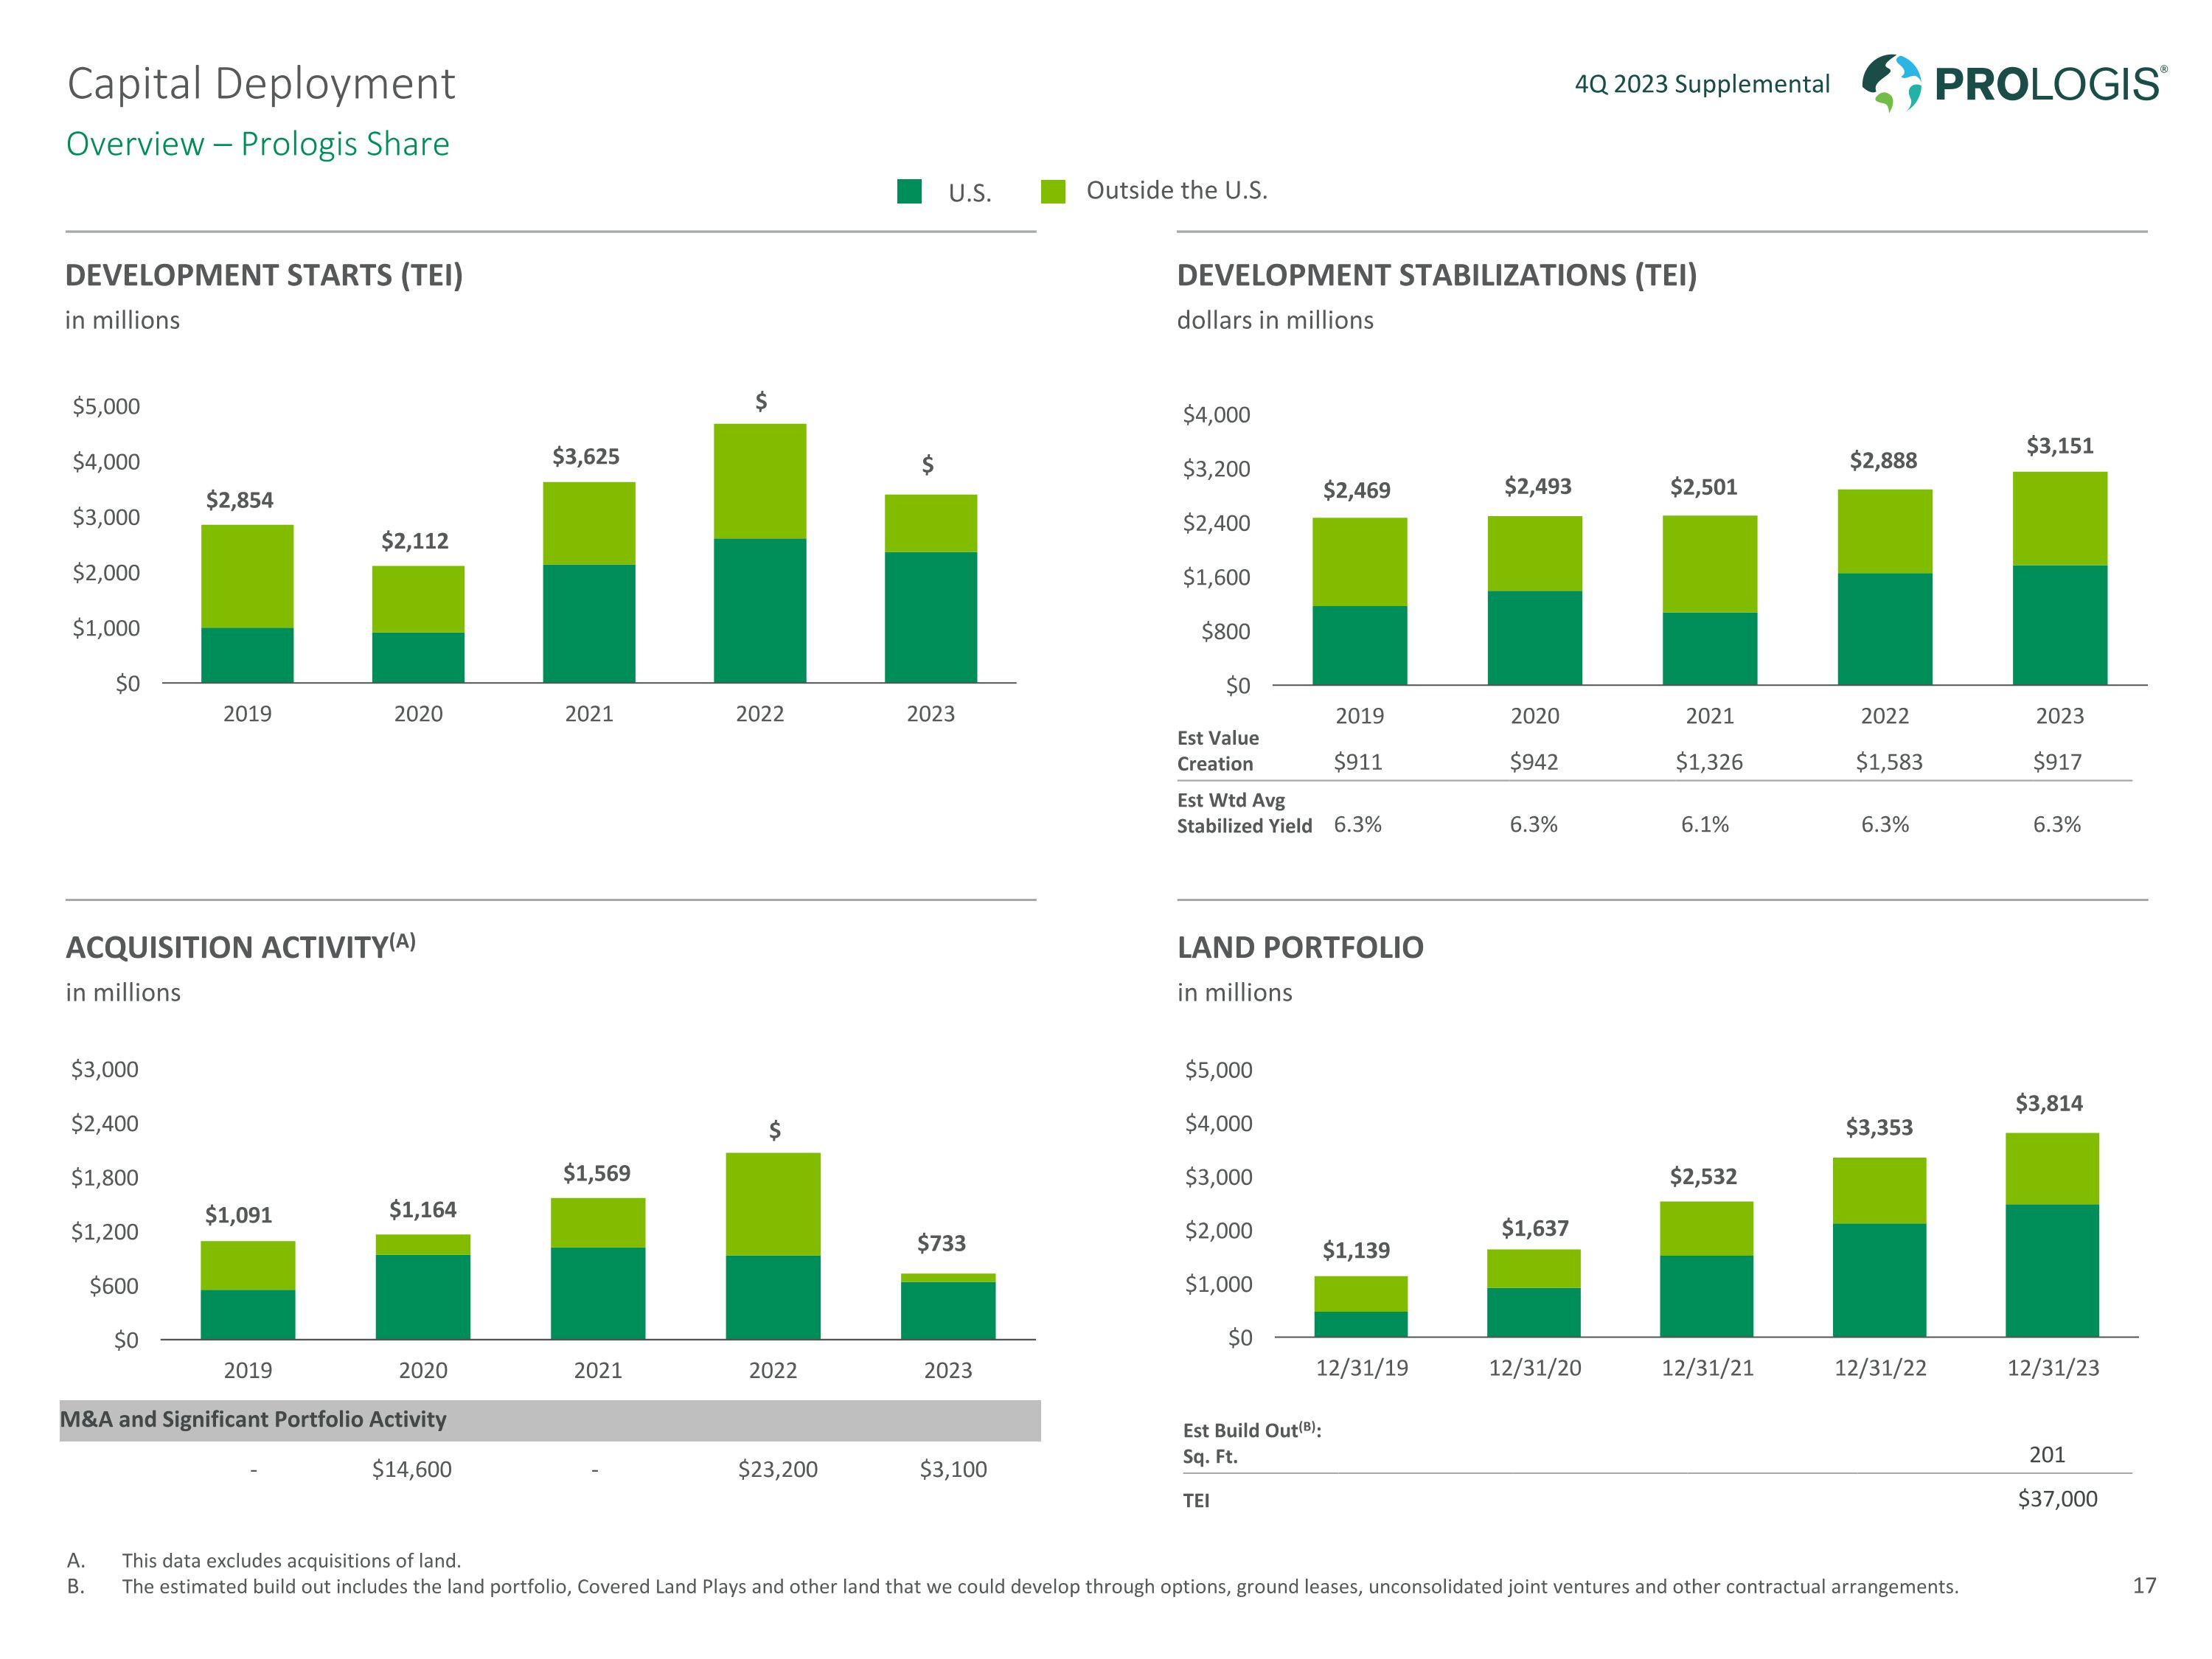
Task: Select the 2022 Development Starts bar
Action: coord(759,553)
